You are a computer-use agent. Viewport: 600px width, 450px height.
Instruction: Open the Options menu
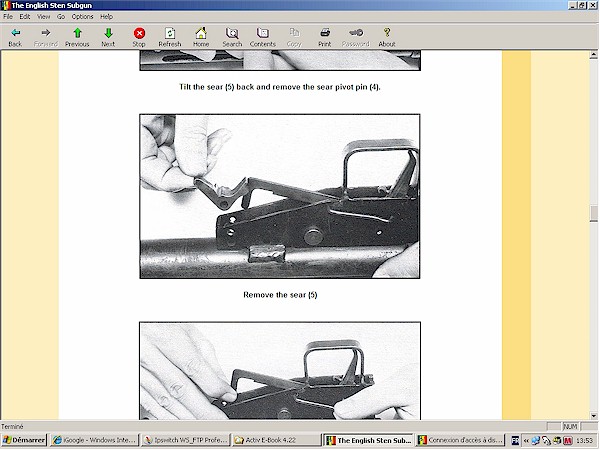tap(82, 16)
